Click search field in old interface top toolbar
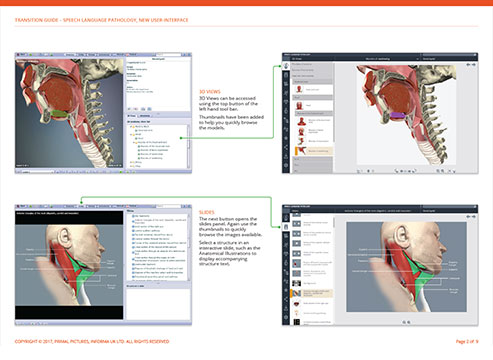493x360 pixels. point(168,54)
